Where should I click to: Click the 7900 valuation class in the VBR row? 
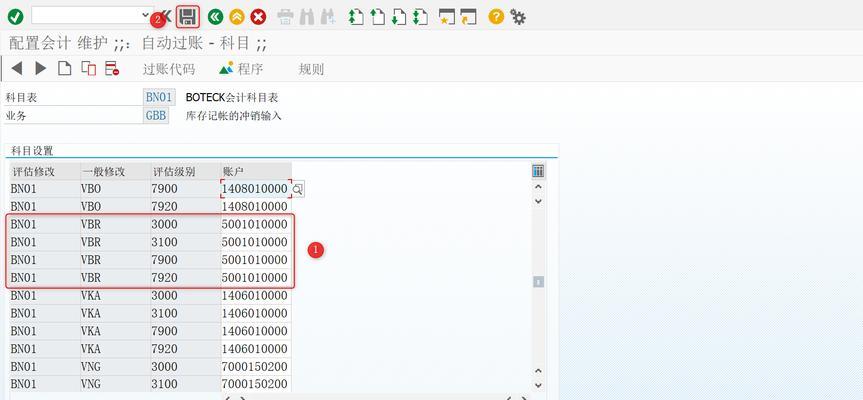185,260
